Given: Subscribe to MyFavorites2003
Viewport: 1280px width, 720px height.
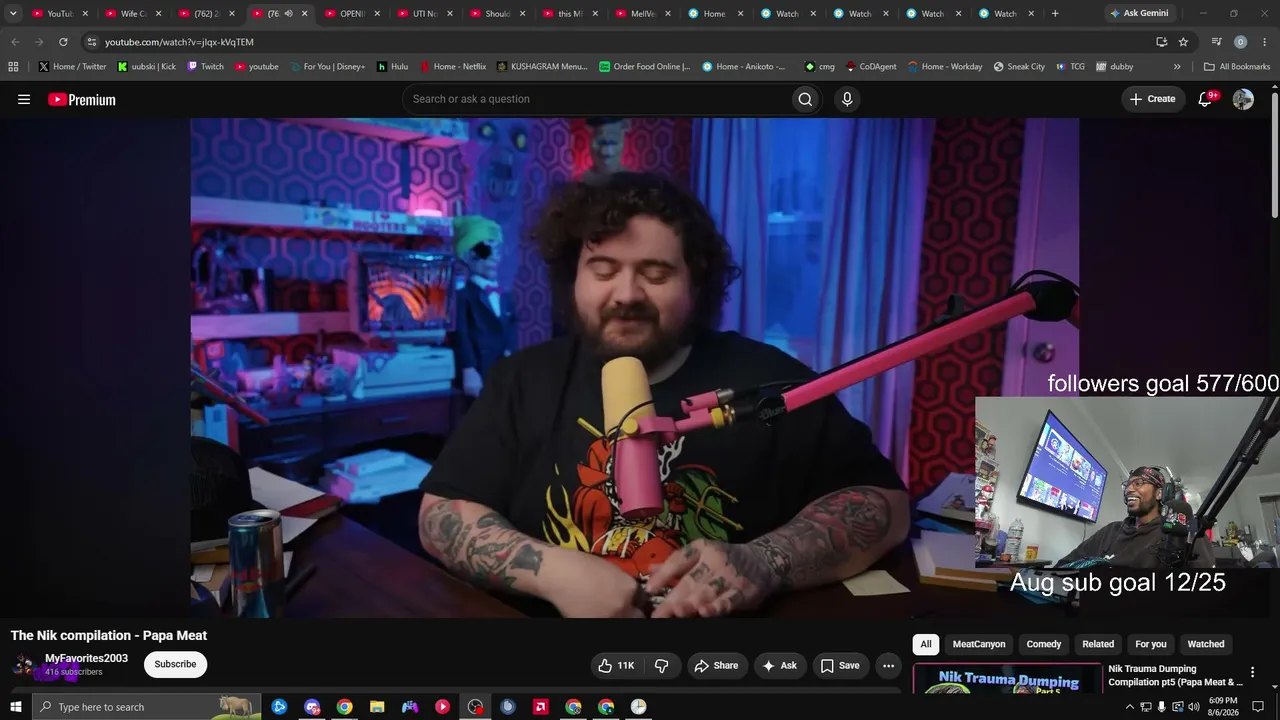Looking at the screenshot, I should [x=175, y=665].
